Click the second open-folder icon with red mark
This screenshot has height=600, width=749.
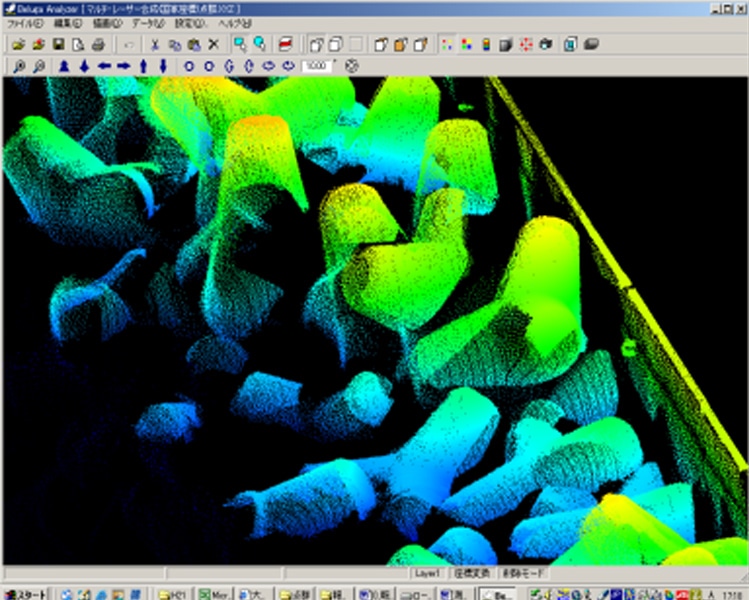pos(39,45)
